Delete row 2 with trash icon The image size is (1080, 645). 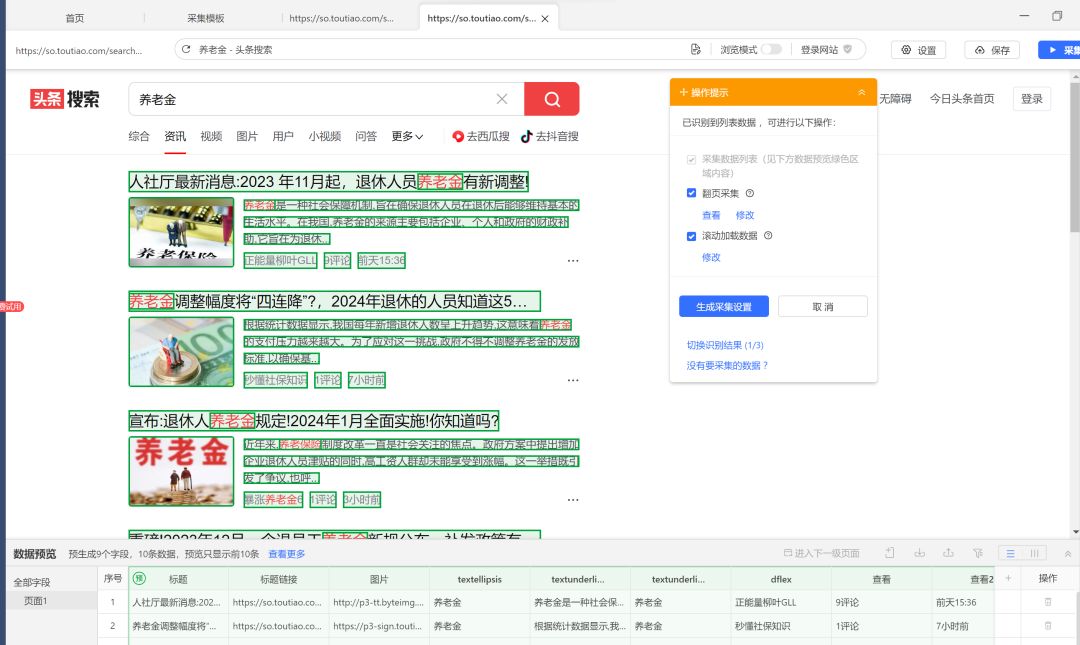point(1048,626)
